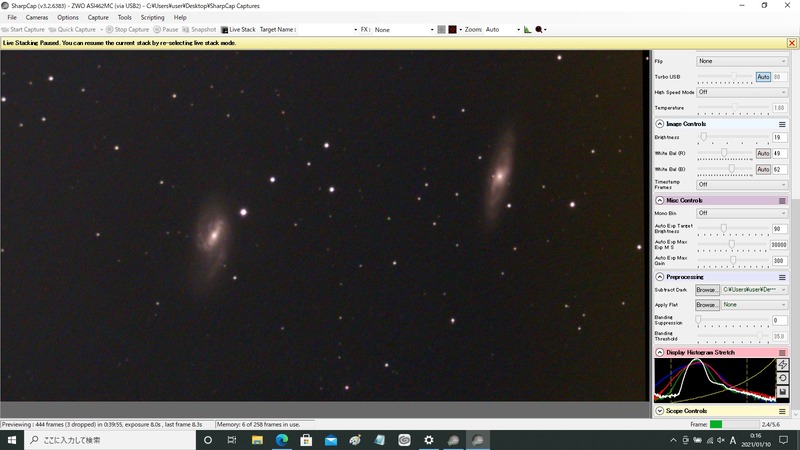
Task: Close the yellow Live Stacking Paused notification
Action: (x=792, y=43)
